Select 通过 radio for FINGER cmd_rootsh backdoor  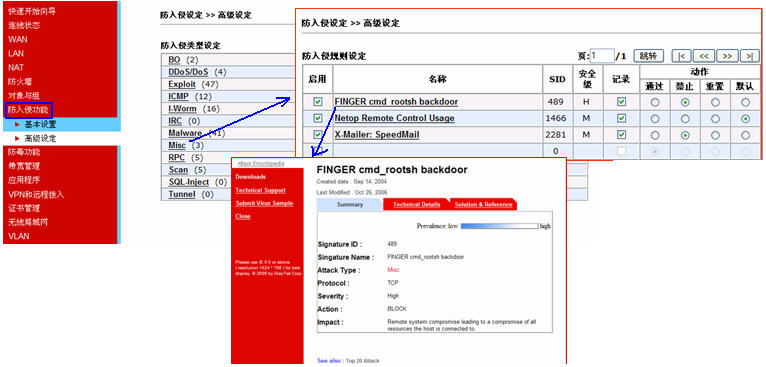pyautogui.click(x=655, y=102)
